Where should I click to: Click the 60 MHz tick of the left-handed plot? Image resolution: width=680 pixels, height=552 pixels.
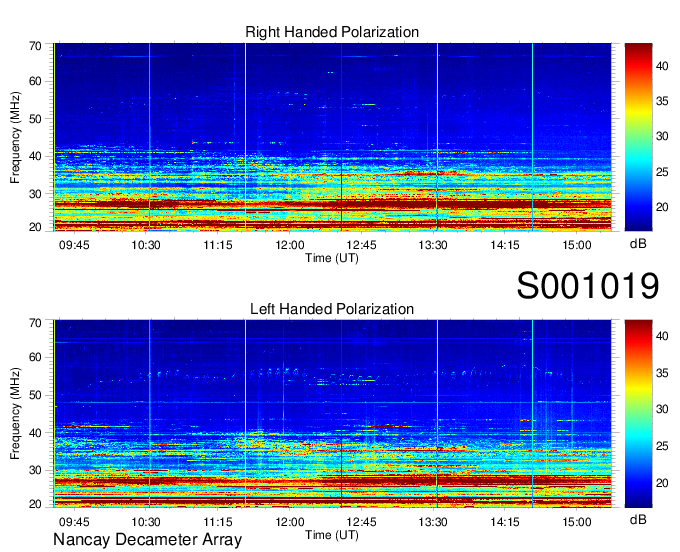pyautogui.click(x=35, y=357)
